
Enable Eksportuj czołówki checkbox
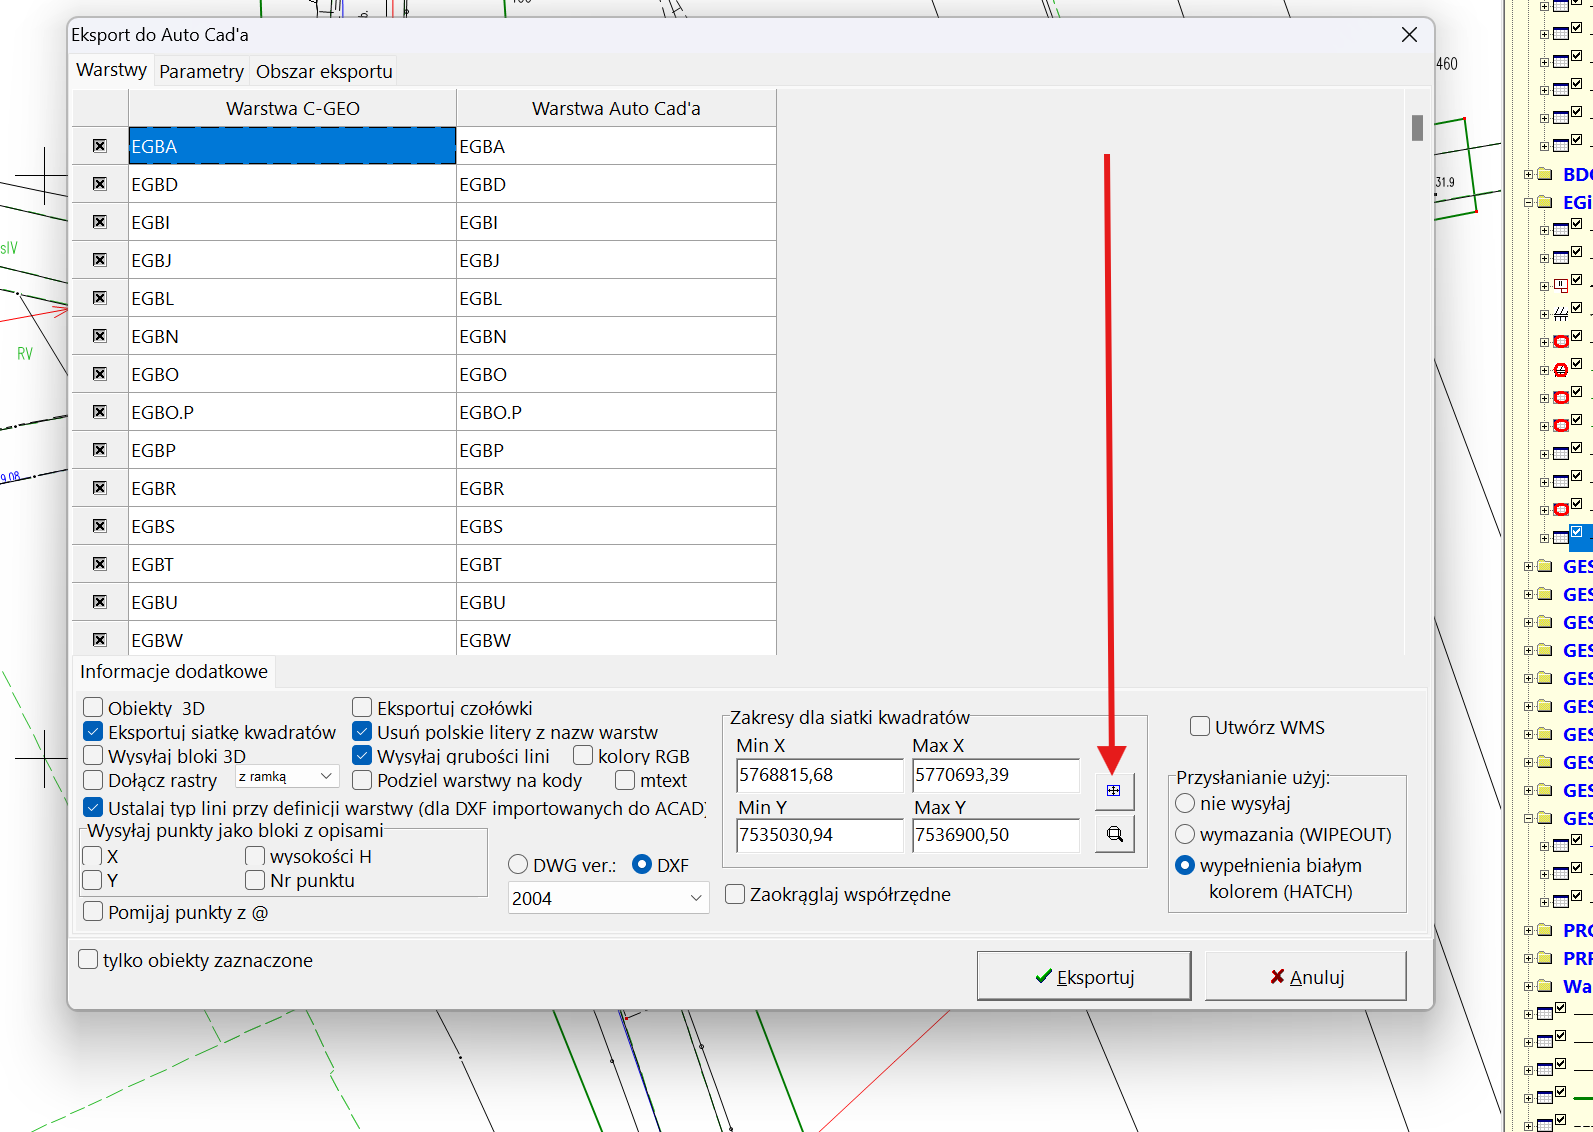pyautogui.click(x=362, y=708)
